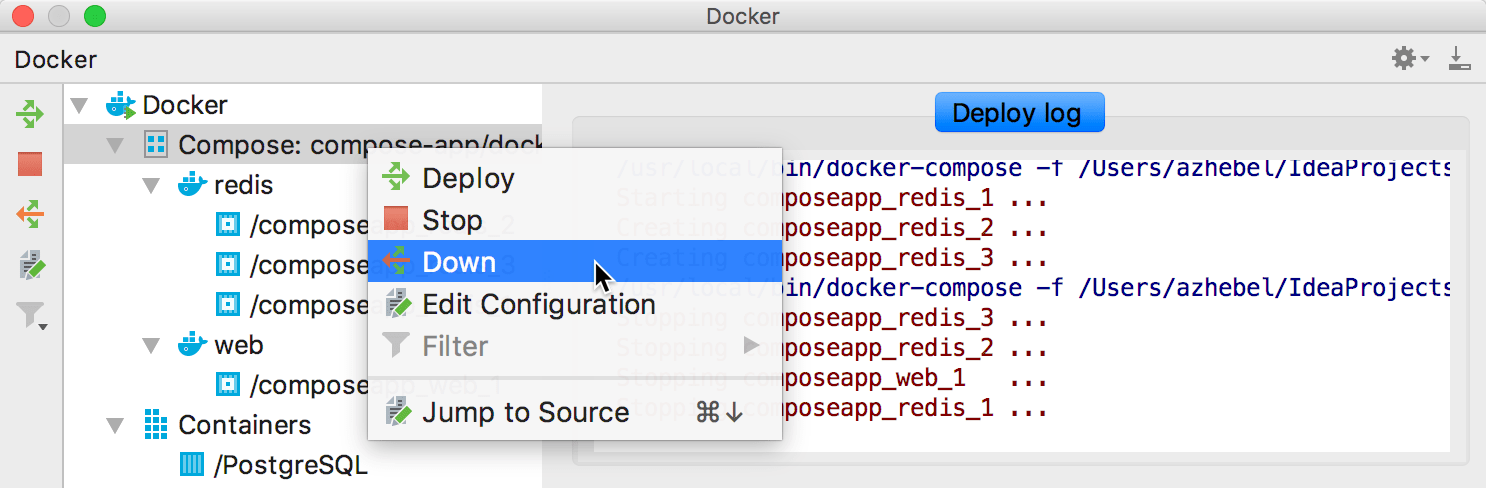This screenshot has width=1486, height=488.
Task: Click Edit Configuration icon in left toolbar
Action: (x=32, y=266)
